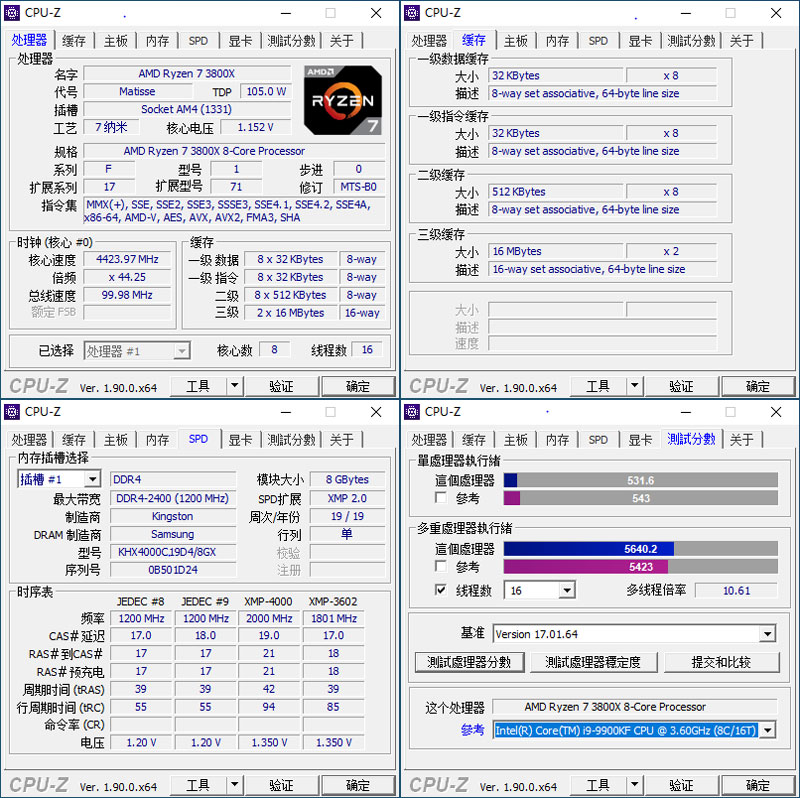The image size is (800, 798).
Task: Click 验证 button in processor window
Action: tap(282, 386)
